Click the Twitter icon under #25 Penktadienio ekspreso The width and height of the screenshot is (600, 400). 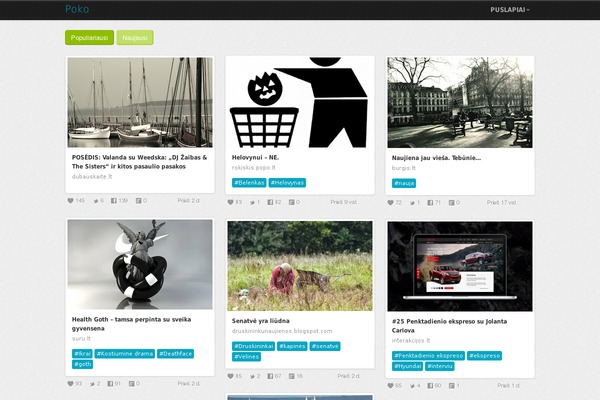click(412, 386)
